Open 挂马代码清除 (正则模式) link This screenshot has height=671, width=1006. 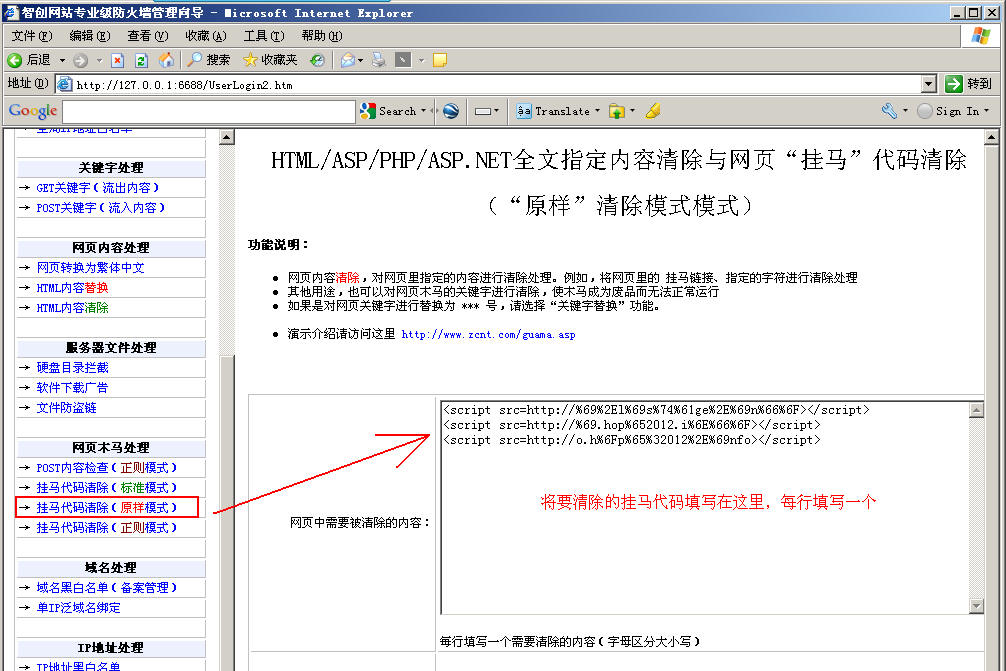click(x=107, y=527)
